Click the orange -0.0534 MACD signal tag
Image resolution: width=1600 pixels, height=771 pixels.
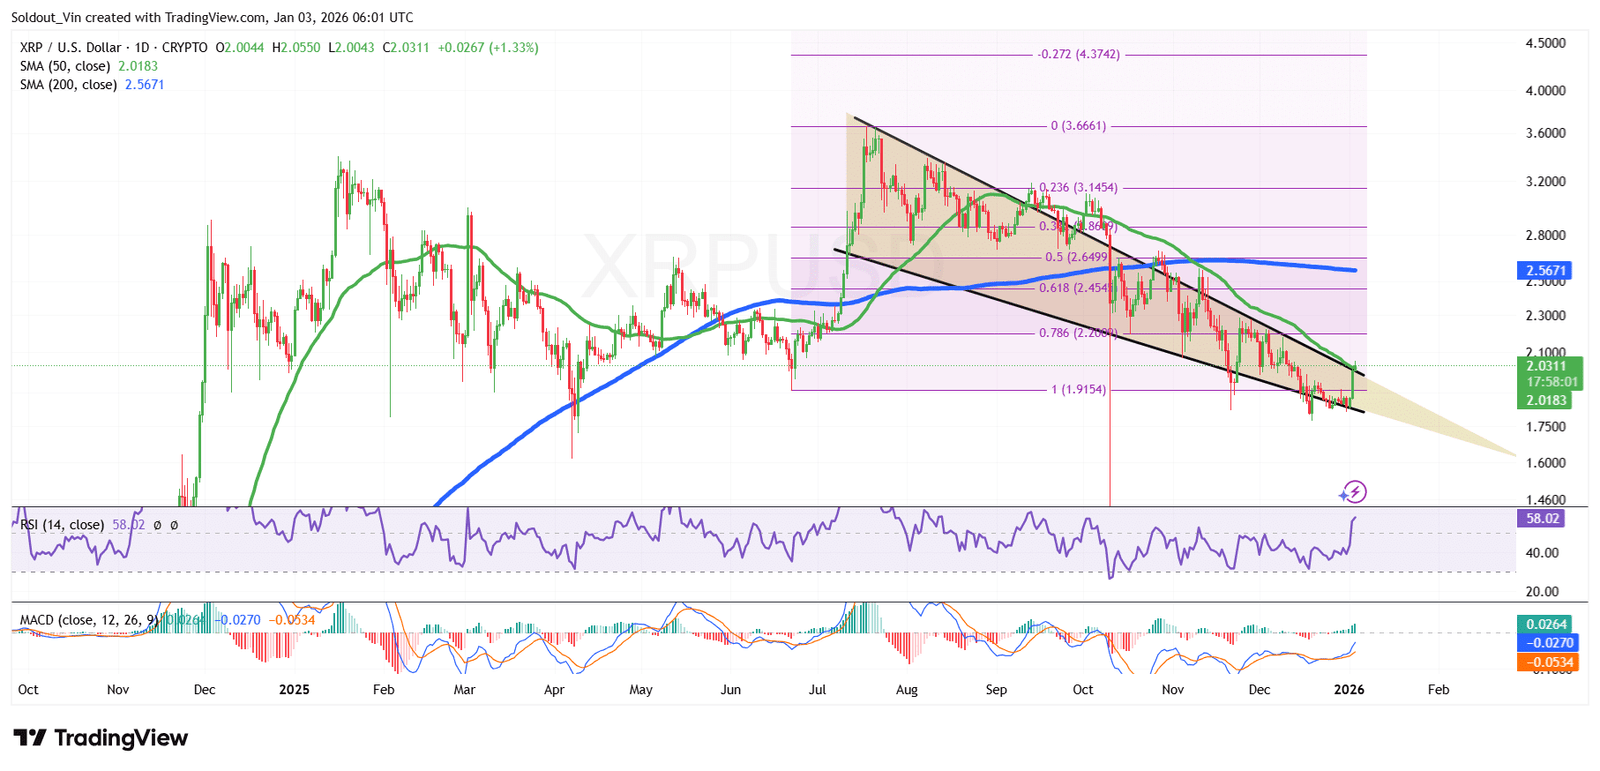pyautogui.click(x=1547, y=662)
